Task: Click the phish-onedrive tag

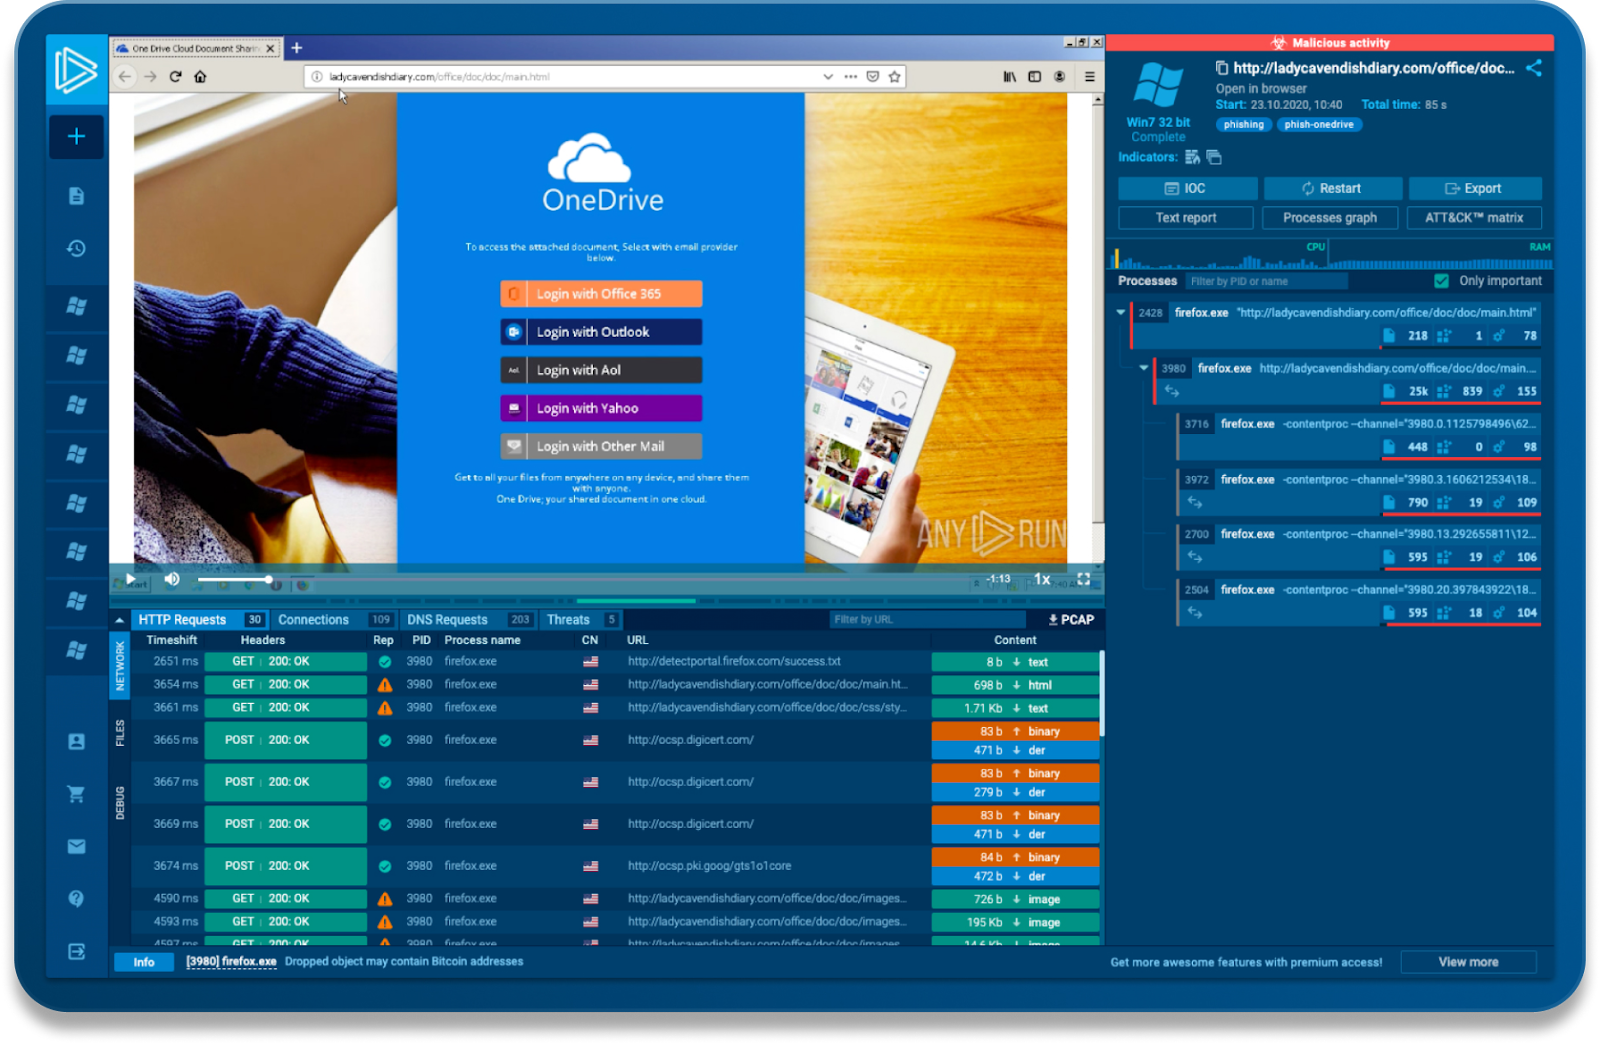Action: (1319, 125)
